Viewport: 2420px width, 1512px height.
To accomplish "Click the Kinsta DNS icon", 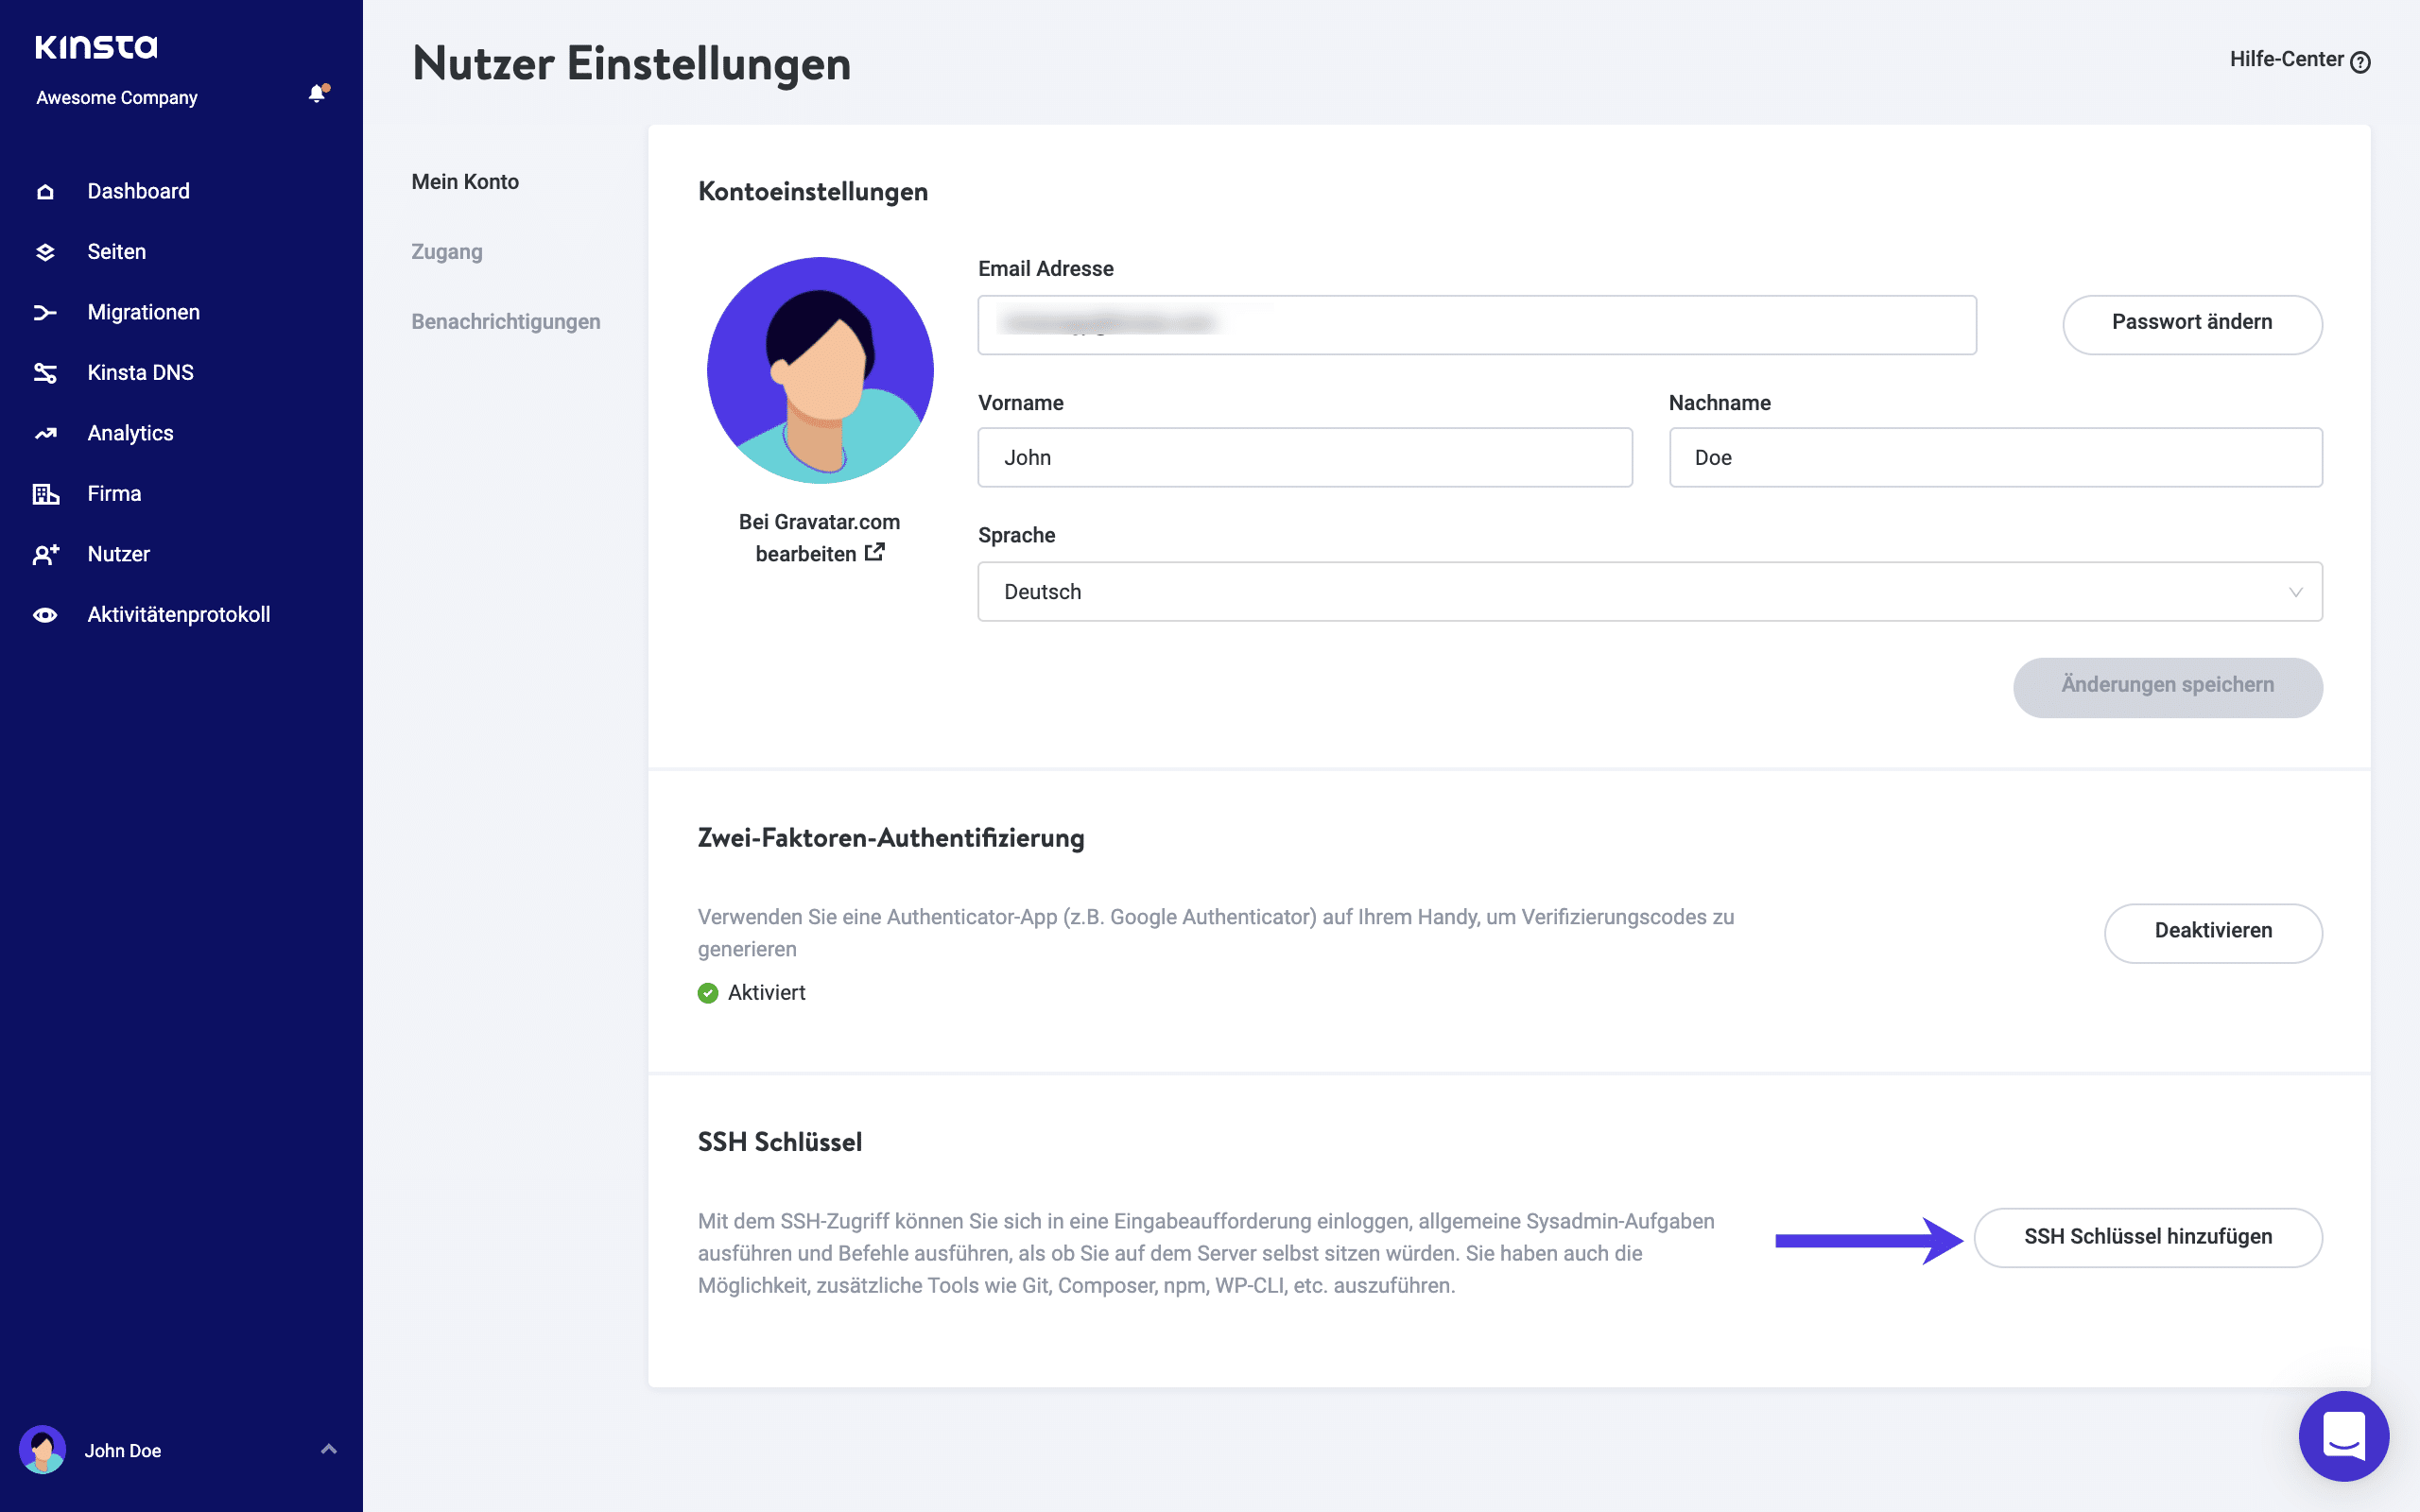I will 45,373.
